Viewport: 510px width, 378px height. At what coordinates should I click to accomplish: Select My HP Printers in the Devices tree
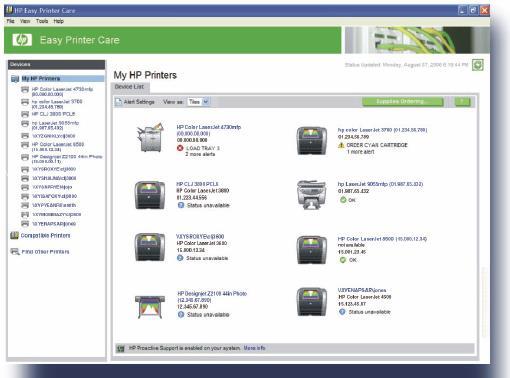tap(41, 79)
